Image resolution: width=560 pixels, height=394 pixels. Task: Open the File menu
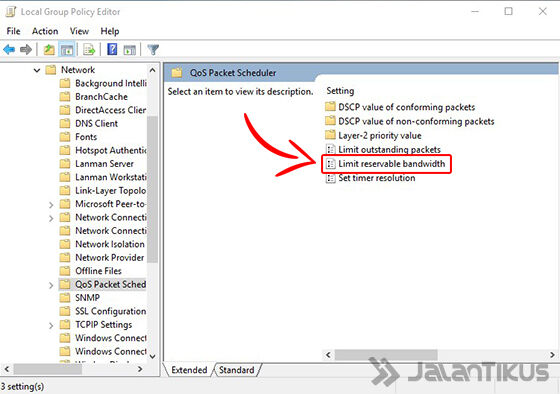14,31
